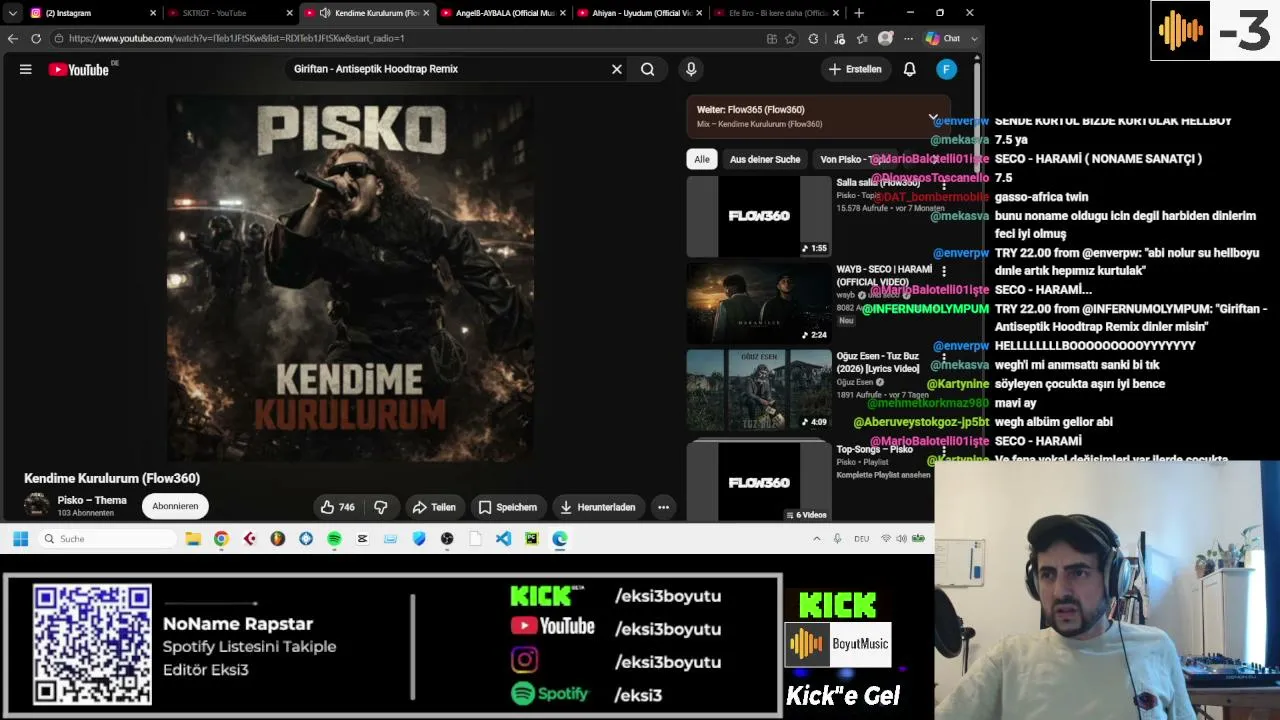The height and width of the screenshot is (720, 1280).
Task: Open Top-Songs – Pisko playlist thumbnail
Action: 759,481
